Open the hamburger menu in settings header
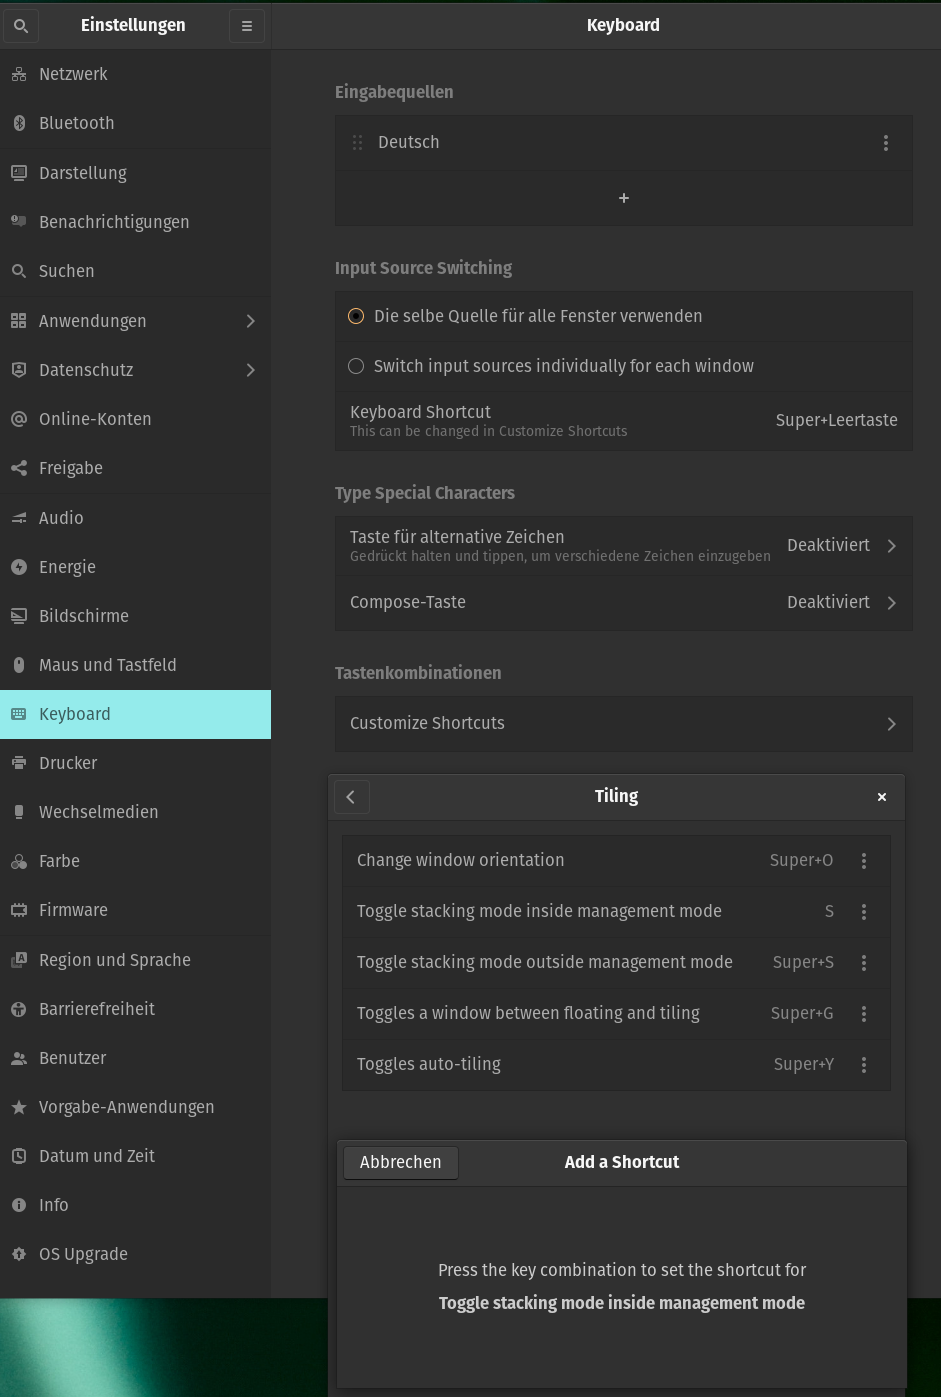Image resolution: width=941 pixels, height=1397 pixels. pos(247,26)
